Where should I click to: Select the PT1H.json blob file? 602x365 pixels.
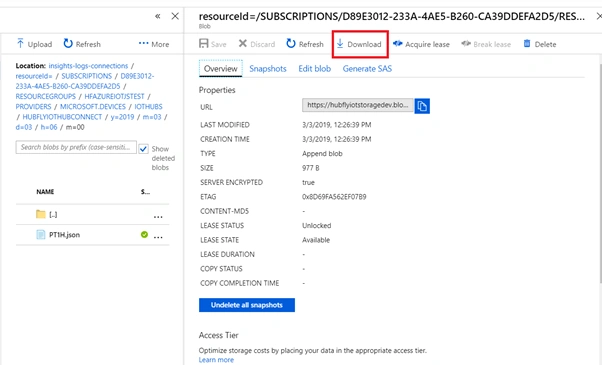(64, 235)
